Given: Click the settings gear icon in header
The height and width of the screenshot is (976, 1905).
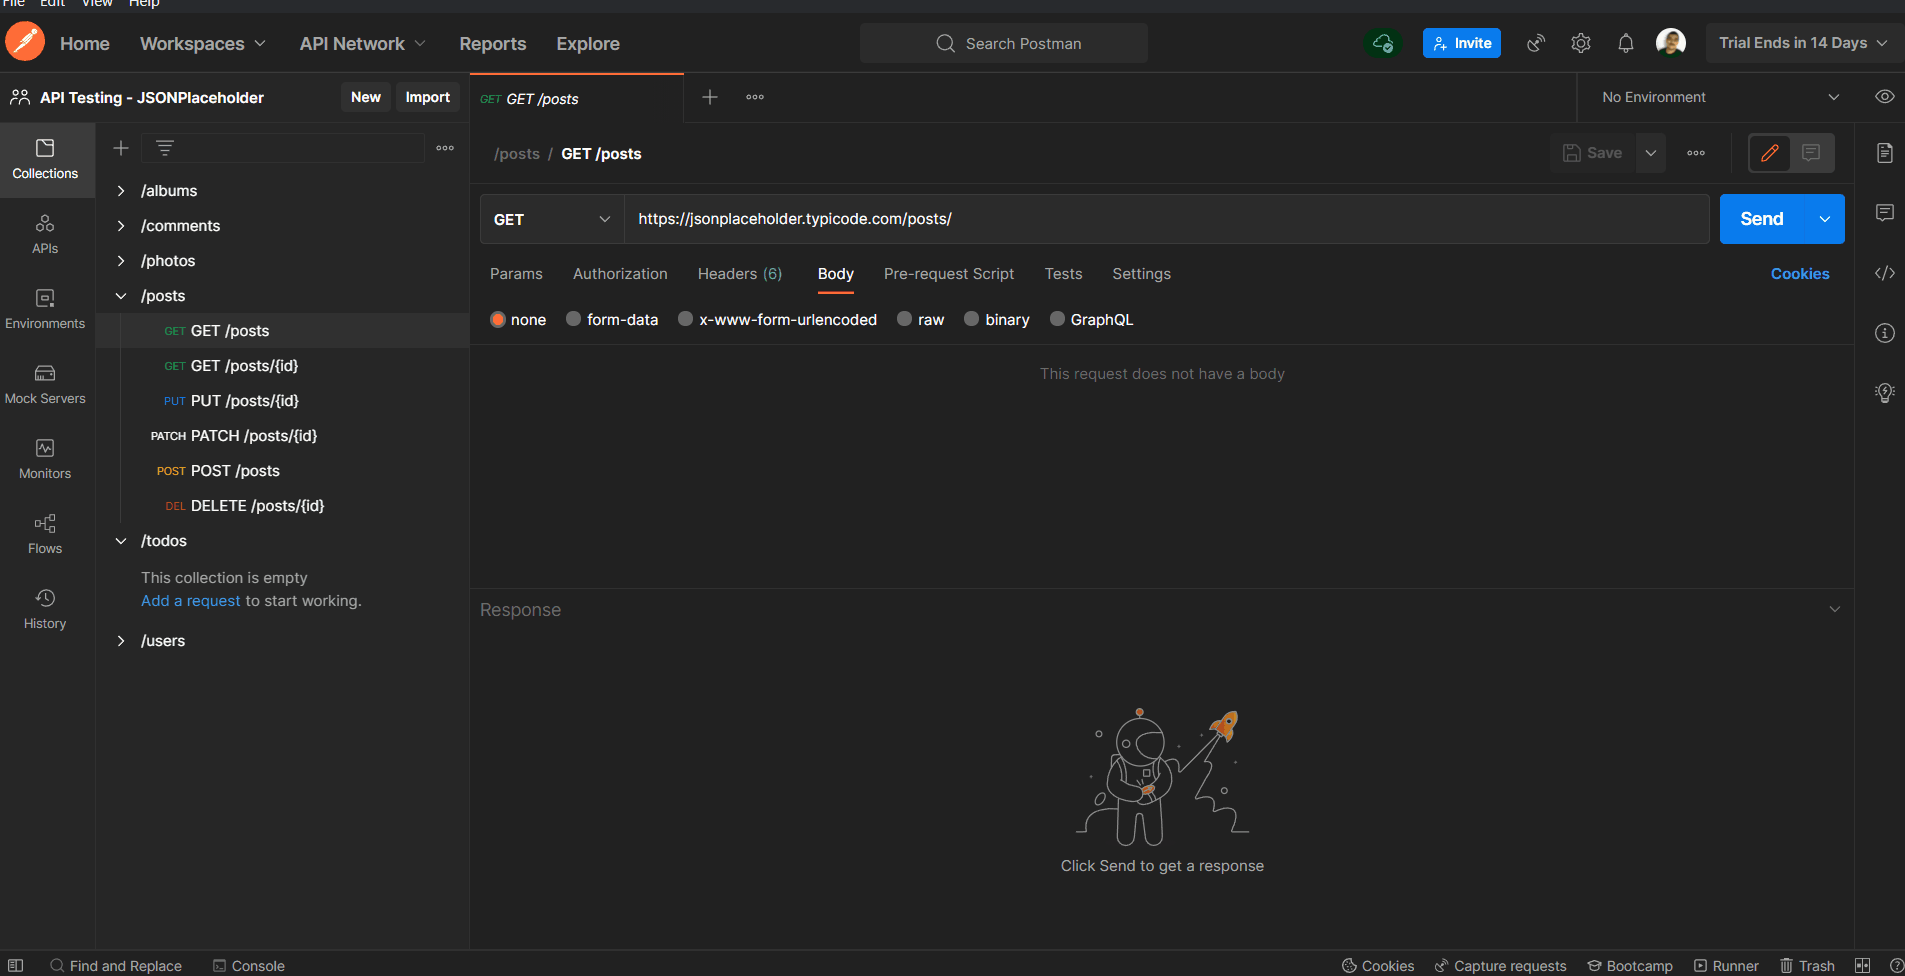Looking at the screenshot, I should [1580, 43].
